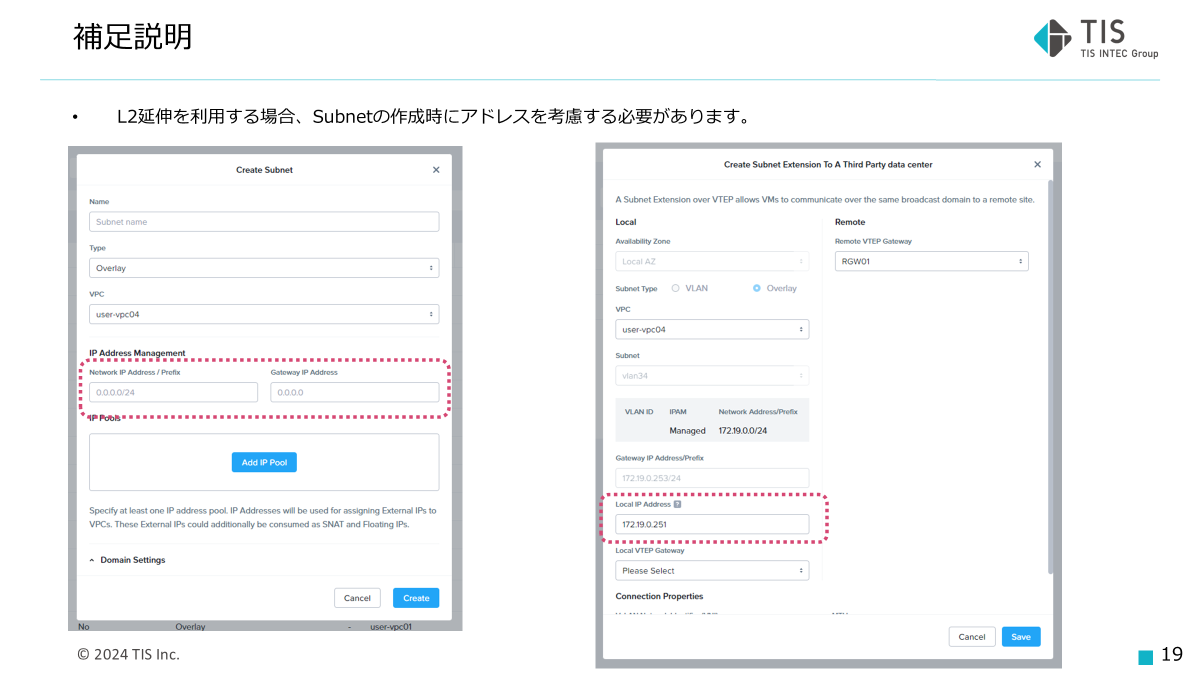Click the IP Address Management heading
1200x675 pixels.
[137, 353]
